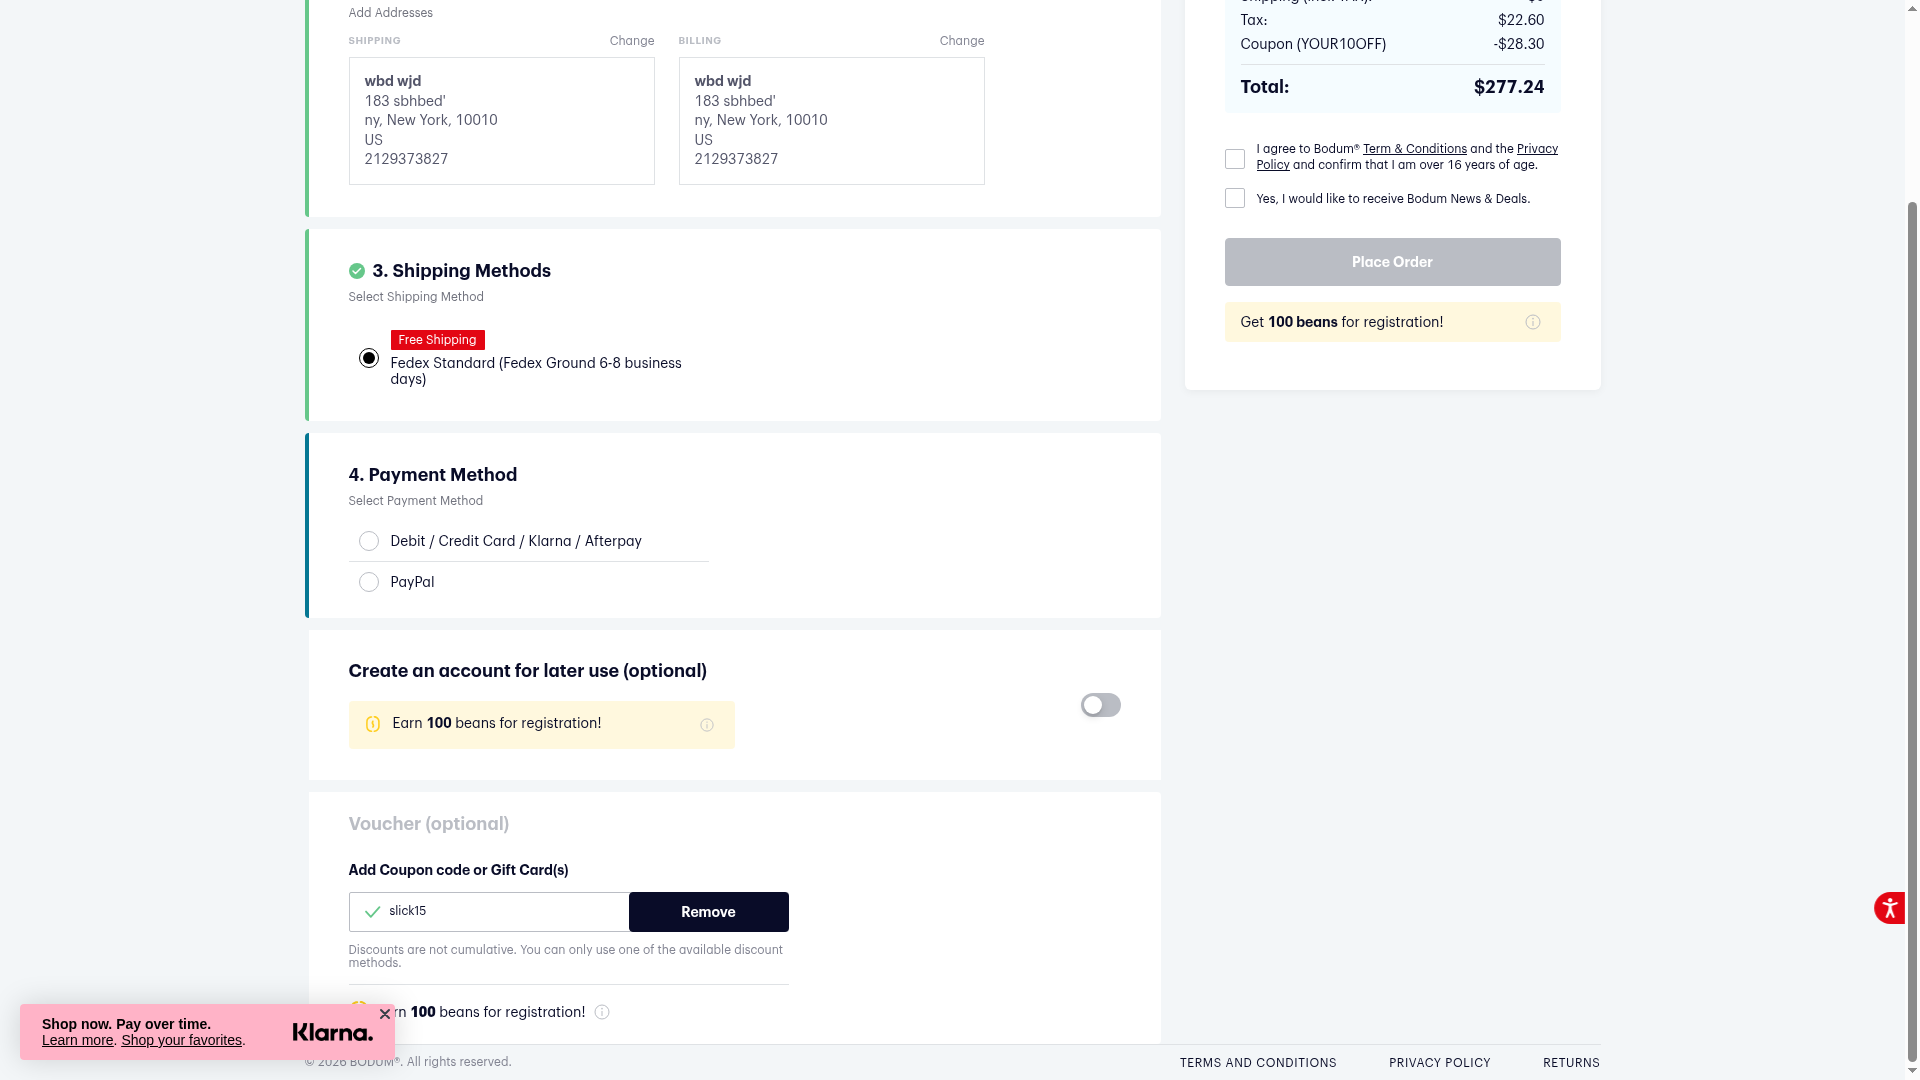
Task: Click info icon in Earn 100 beans box
Action: point(707,725)
